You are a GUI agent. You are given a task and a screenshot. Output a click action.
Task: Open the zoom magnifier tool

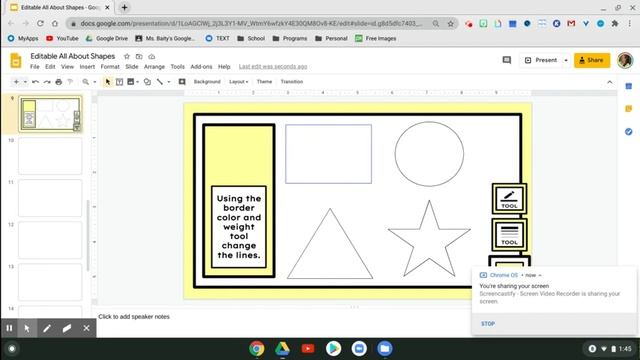[x=85, y=82]
